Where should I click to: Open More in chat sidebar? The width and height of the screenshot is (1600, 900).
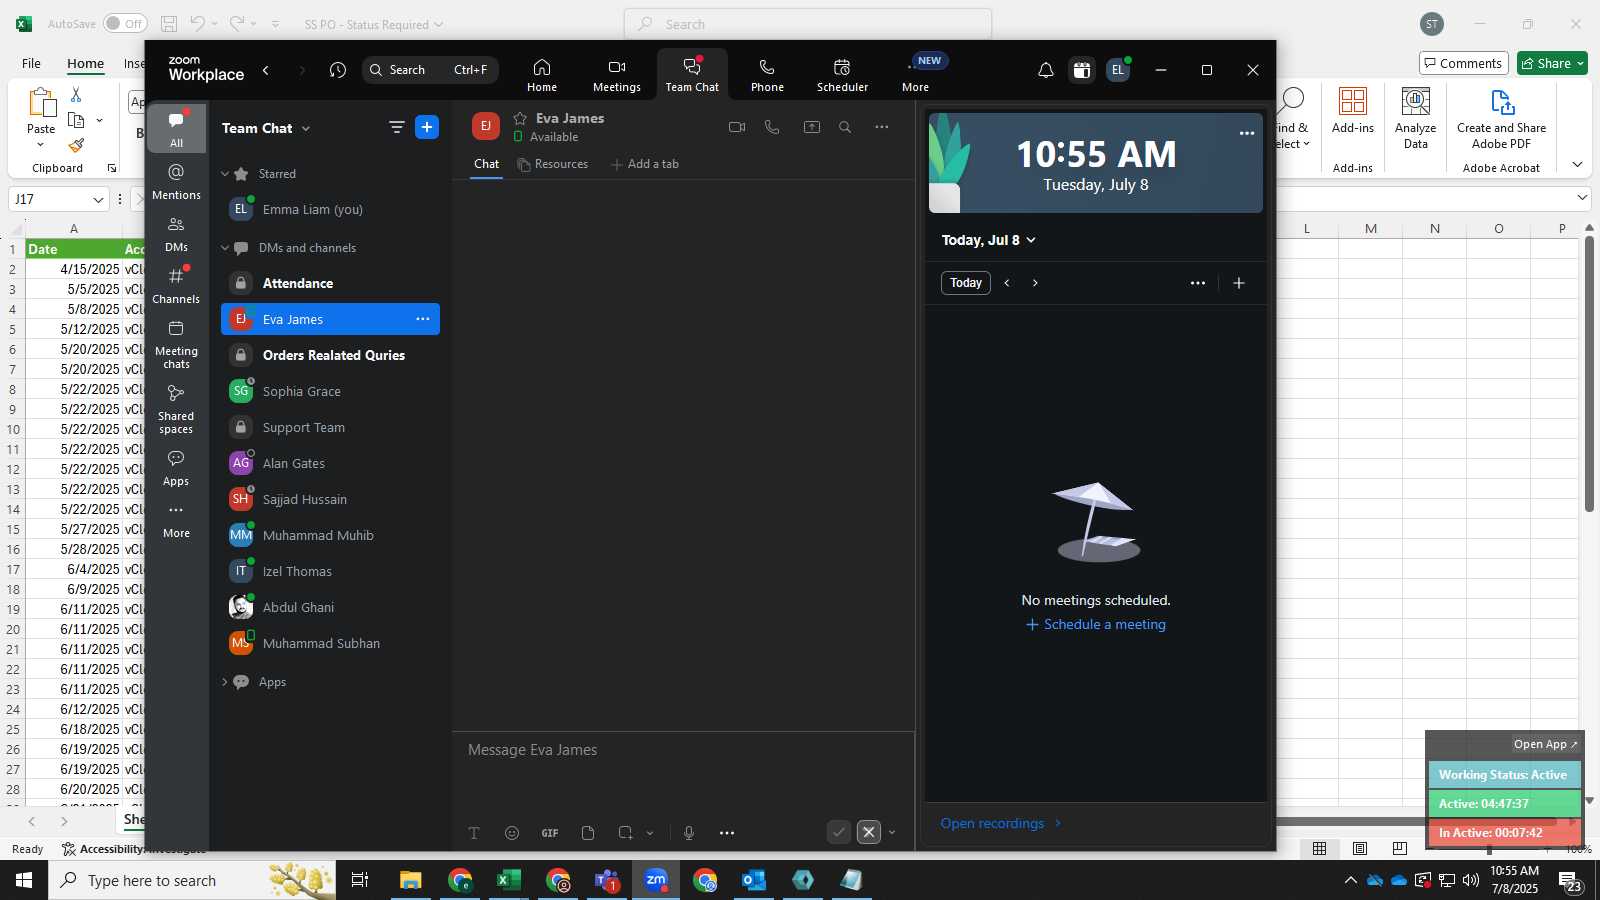[x=176, y=520]
